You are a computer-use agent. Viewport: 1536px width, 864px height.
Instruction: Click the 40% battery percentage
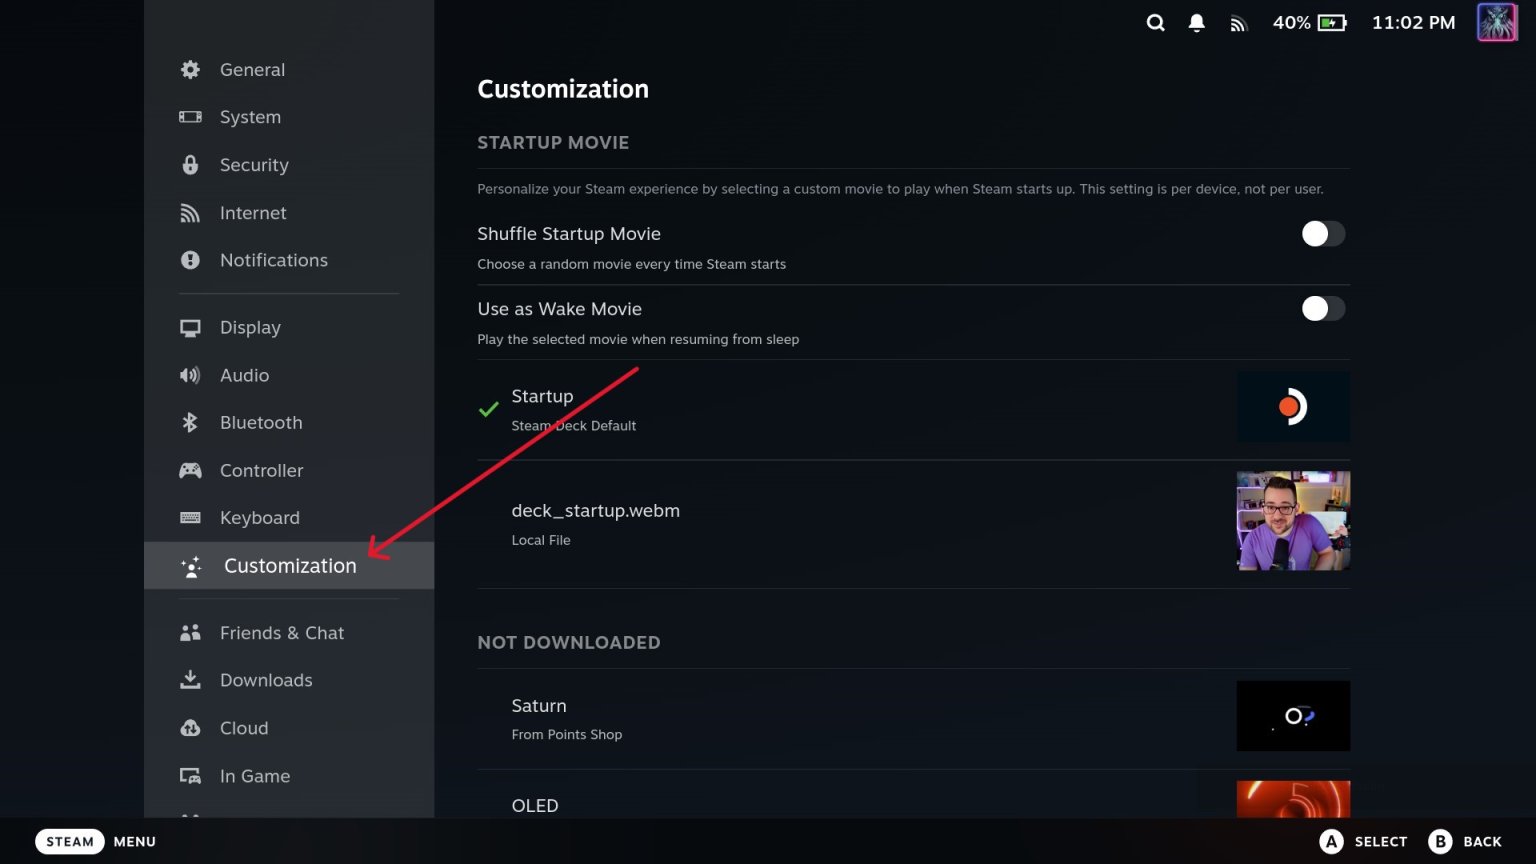[x=1291, y=23]
